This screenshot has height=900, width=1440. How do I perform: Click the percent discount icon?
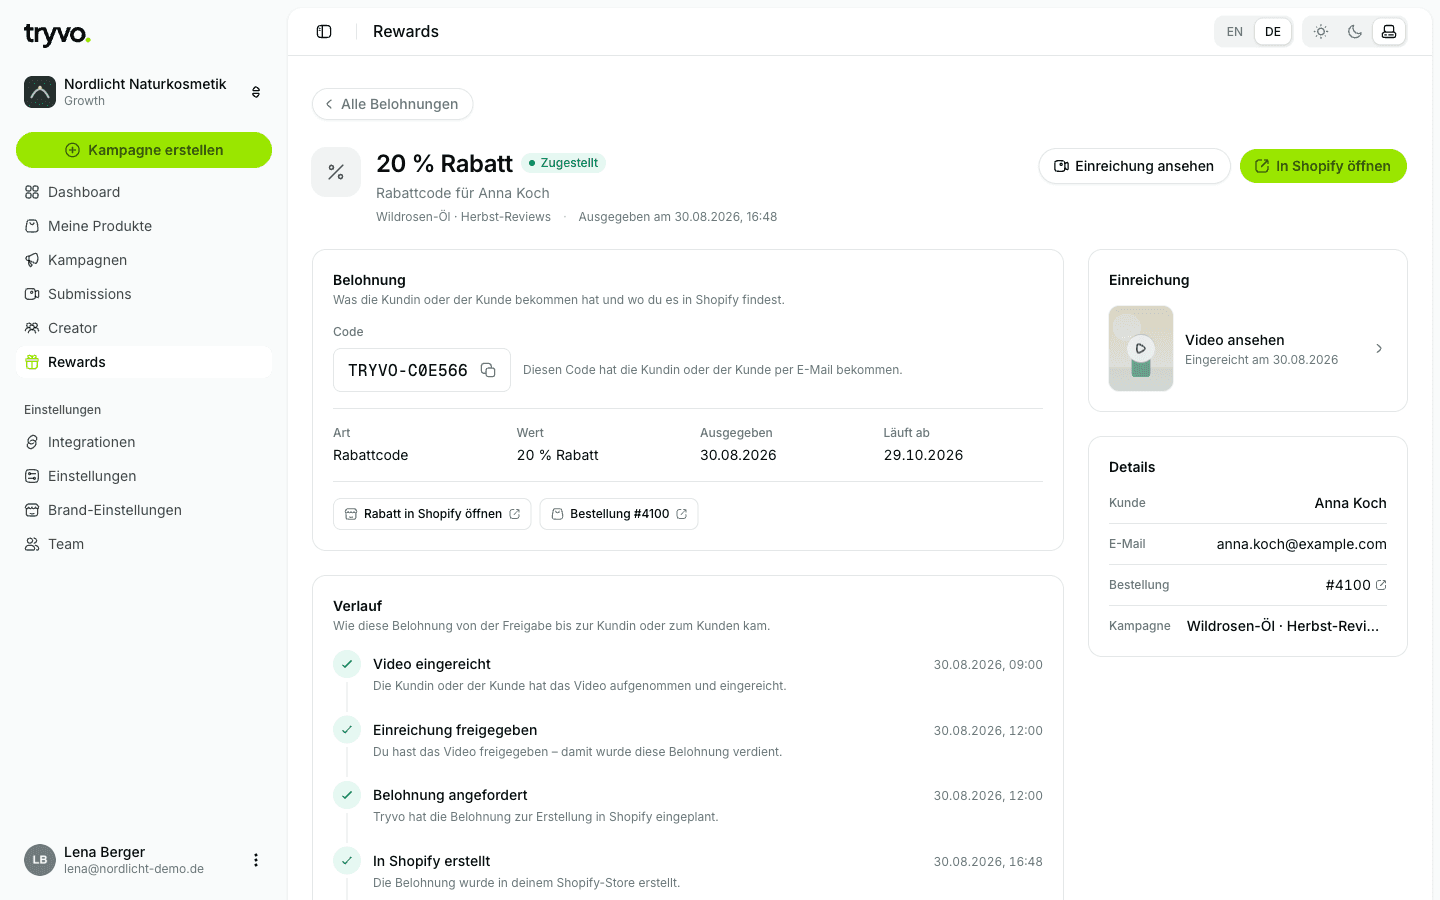point(336,172)
